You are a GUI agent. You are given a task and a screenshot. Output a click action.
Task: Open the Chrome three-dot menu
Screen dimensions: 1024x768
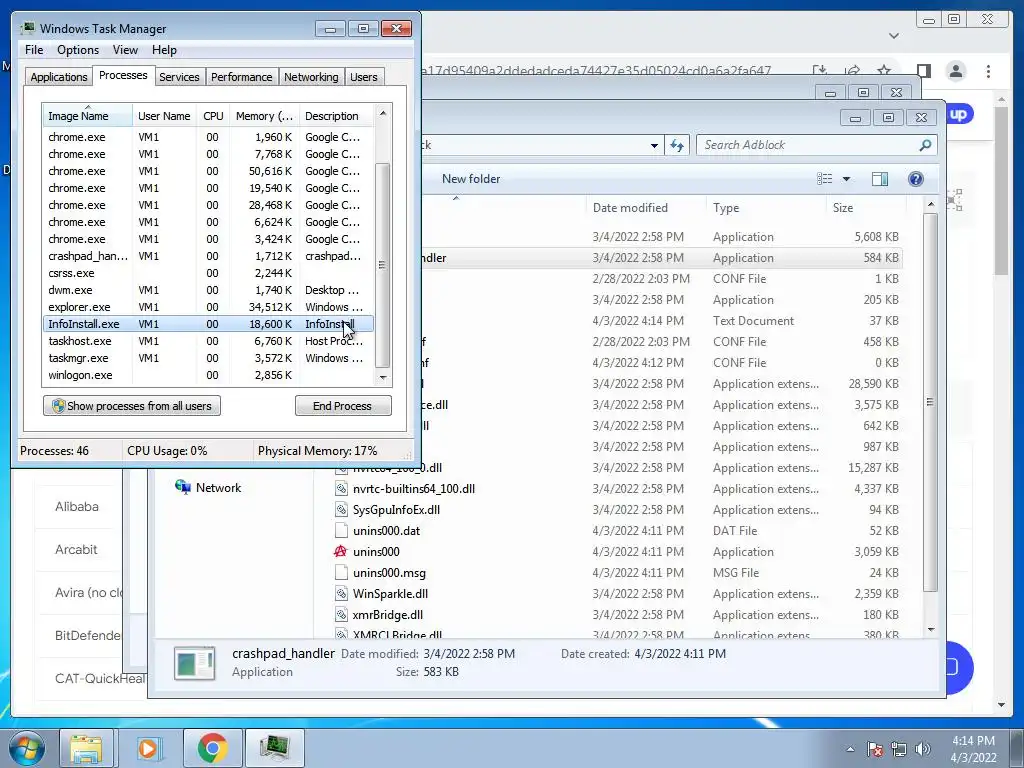[x=988, y=71]
